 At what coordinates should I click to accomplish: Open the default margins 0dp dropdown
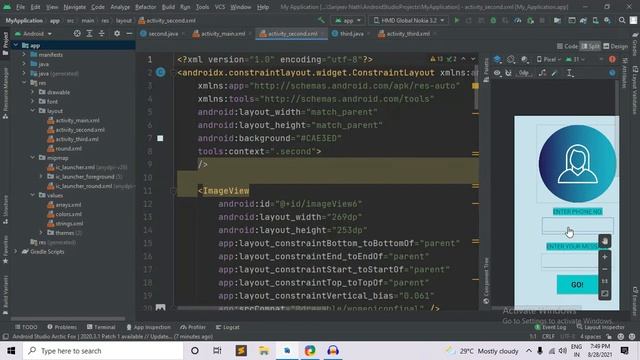(x=524, y=73)
